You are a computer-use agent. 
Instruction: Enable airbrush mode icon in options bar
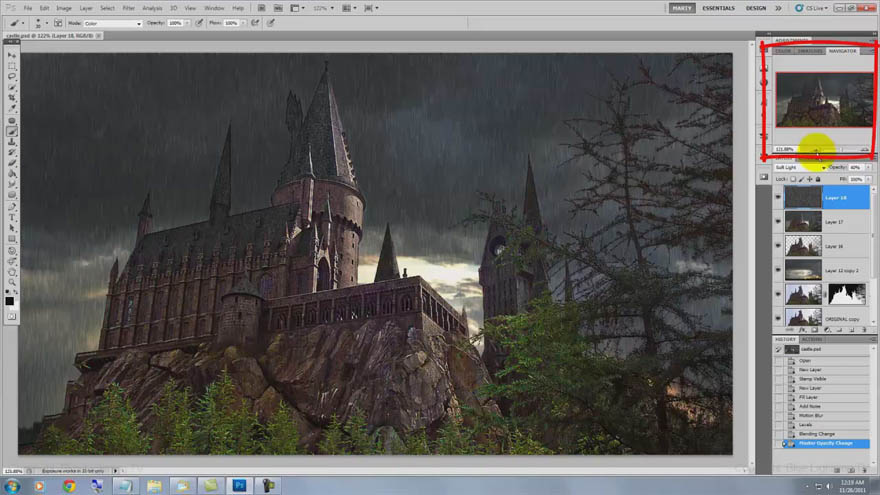[255, 23]
